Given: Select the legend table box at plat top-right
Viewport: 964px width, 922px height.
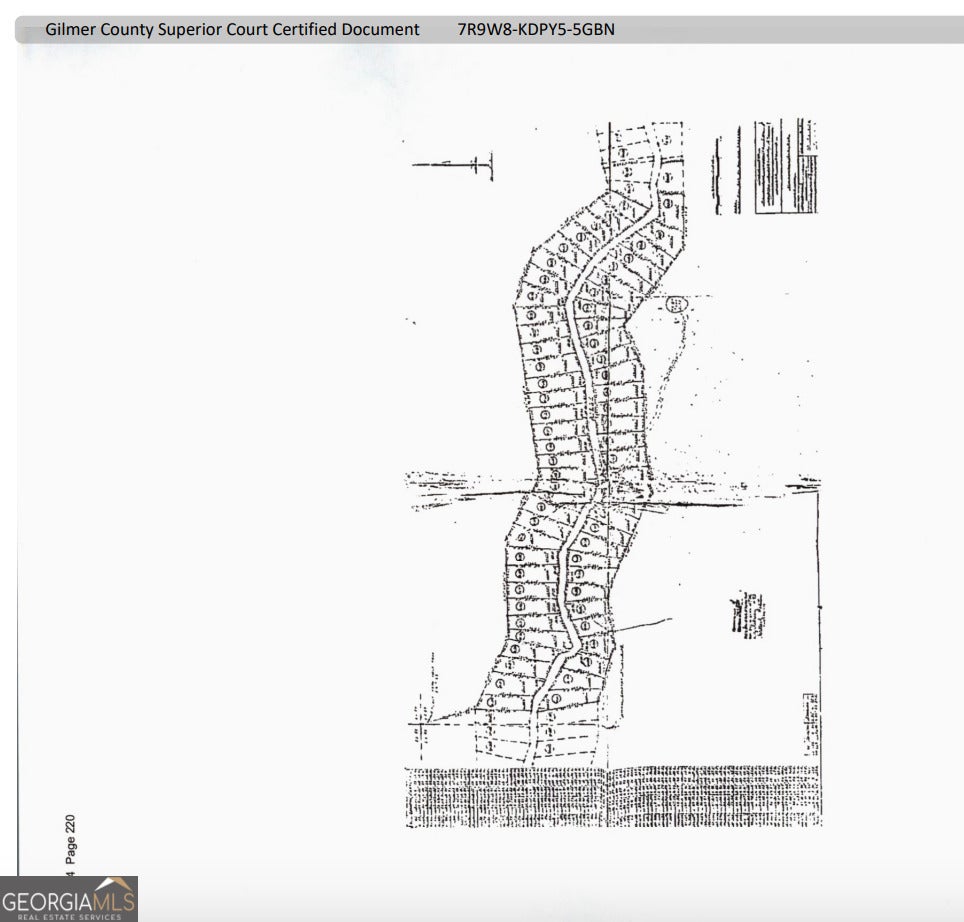Looking at the screenshot, I should 785,165.
